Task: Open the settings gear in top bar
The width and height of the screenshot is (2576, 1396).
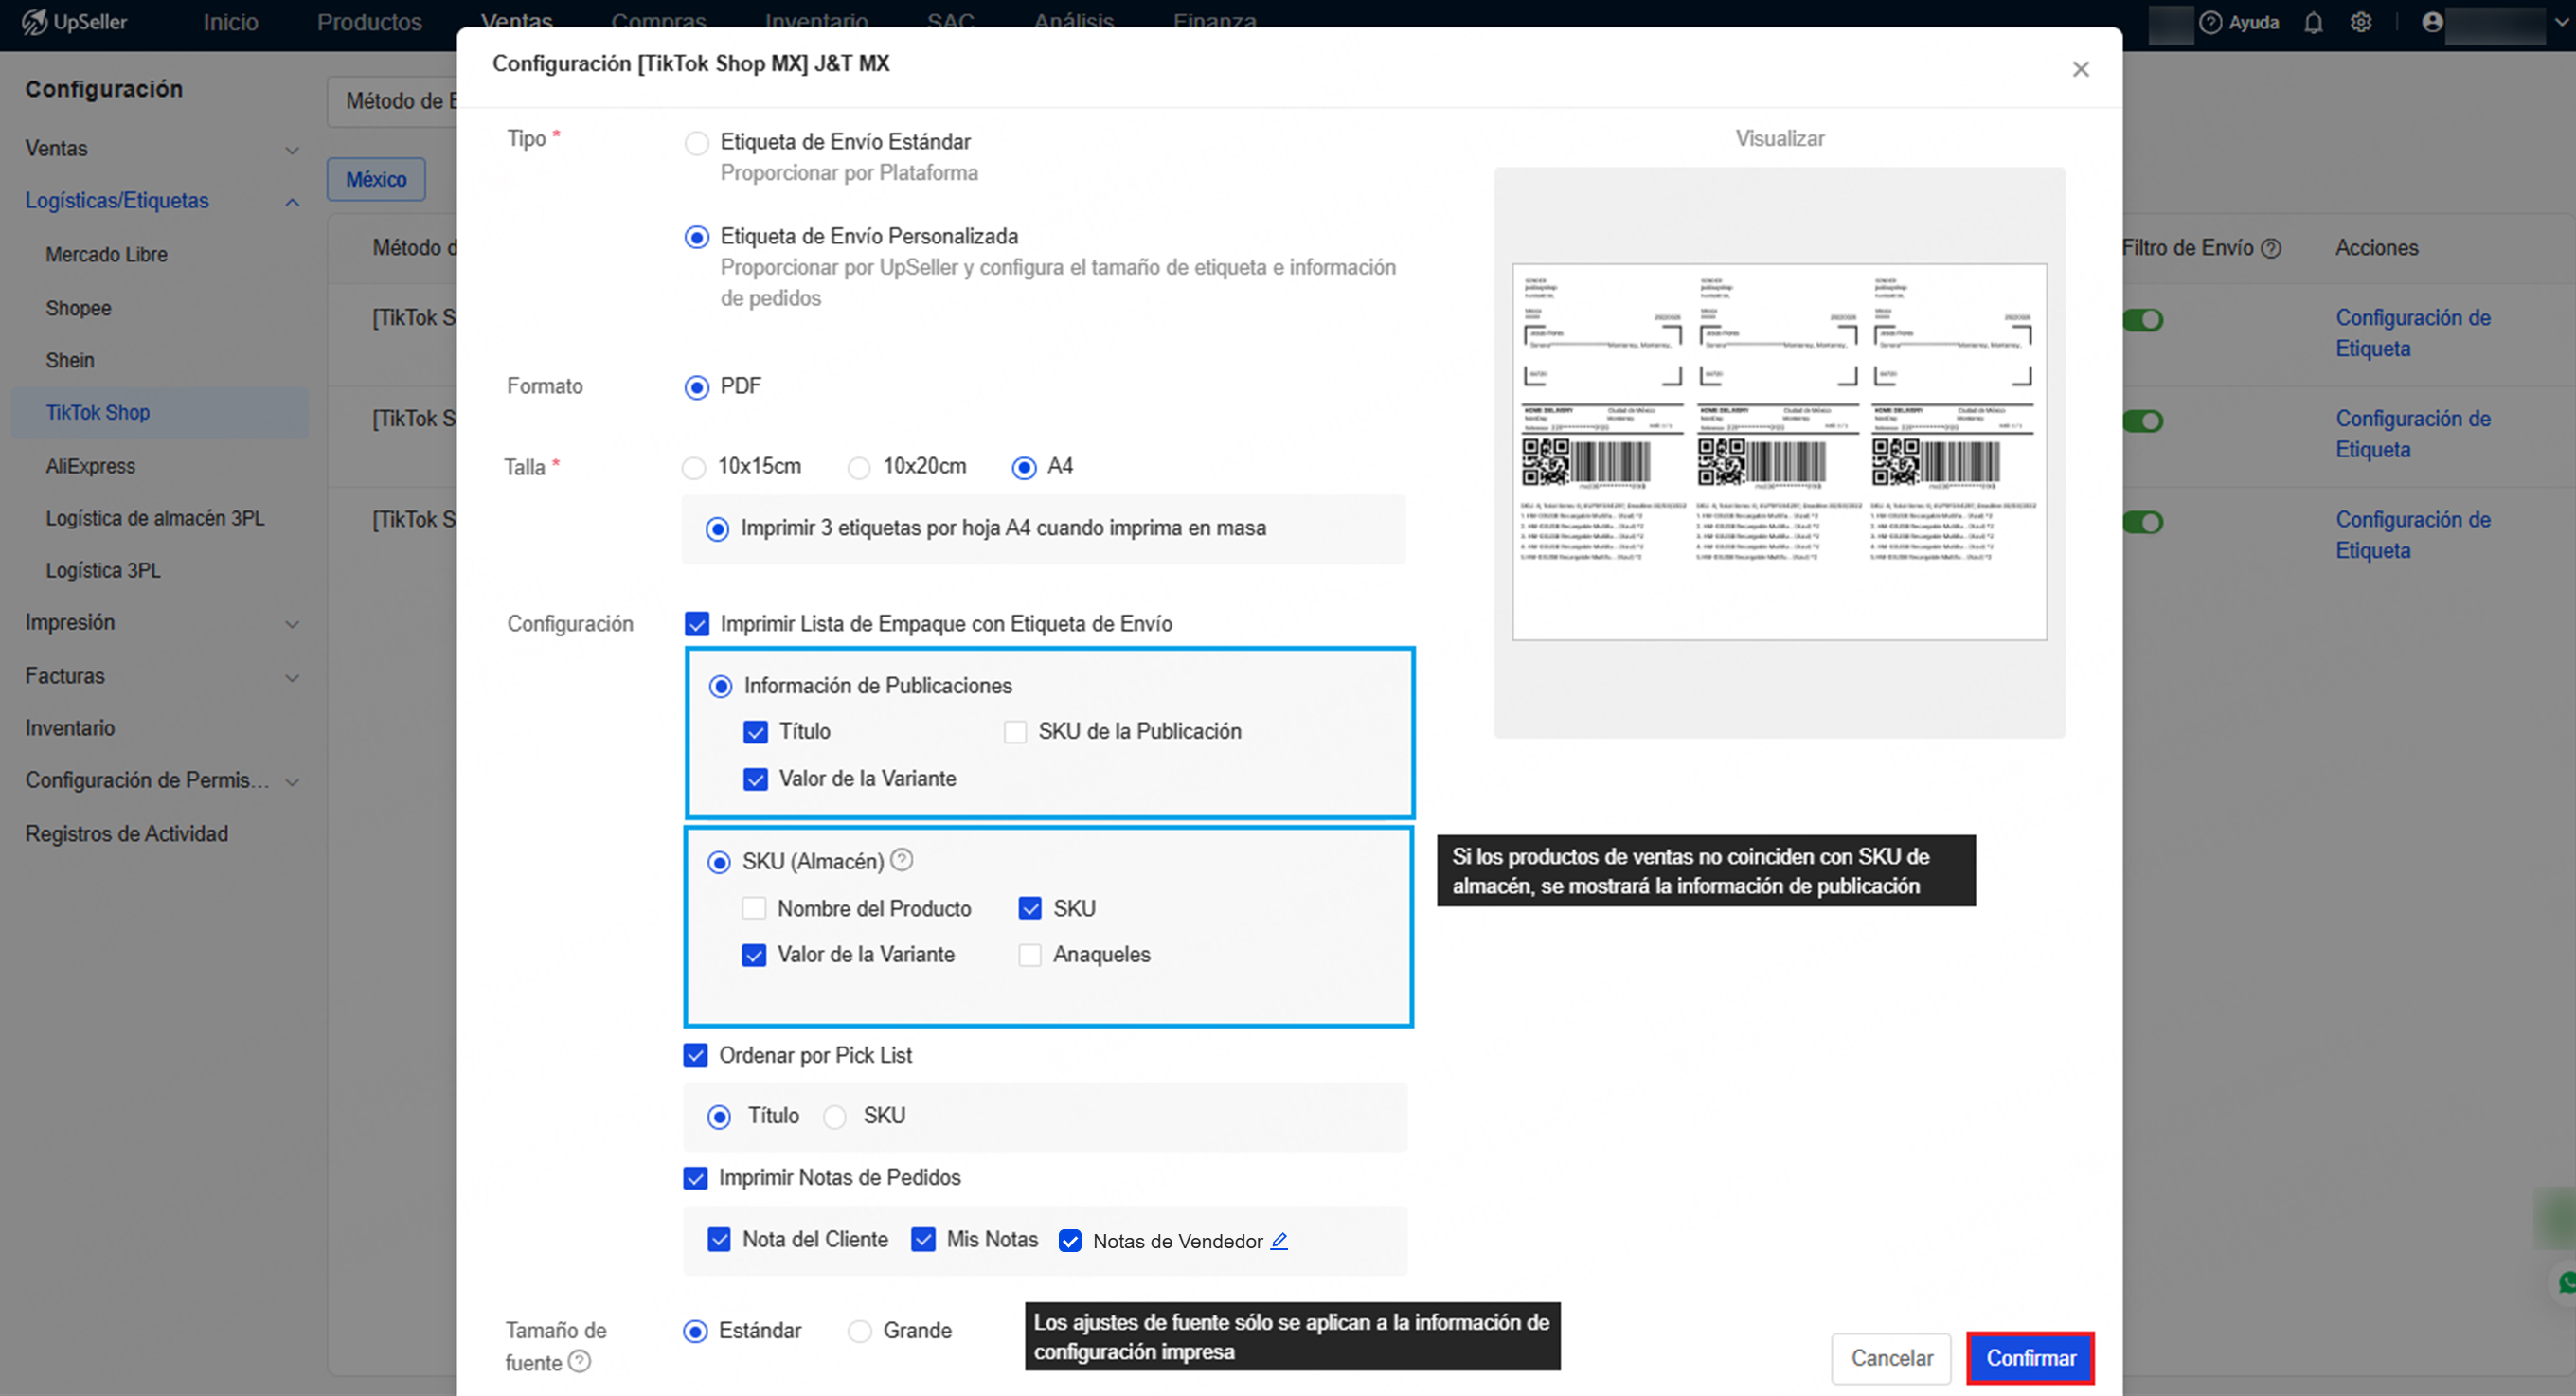Action: pyautogui.click(x=2361, y=22)
